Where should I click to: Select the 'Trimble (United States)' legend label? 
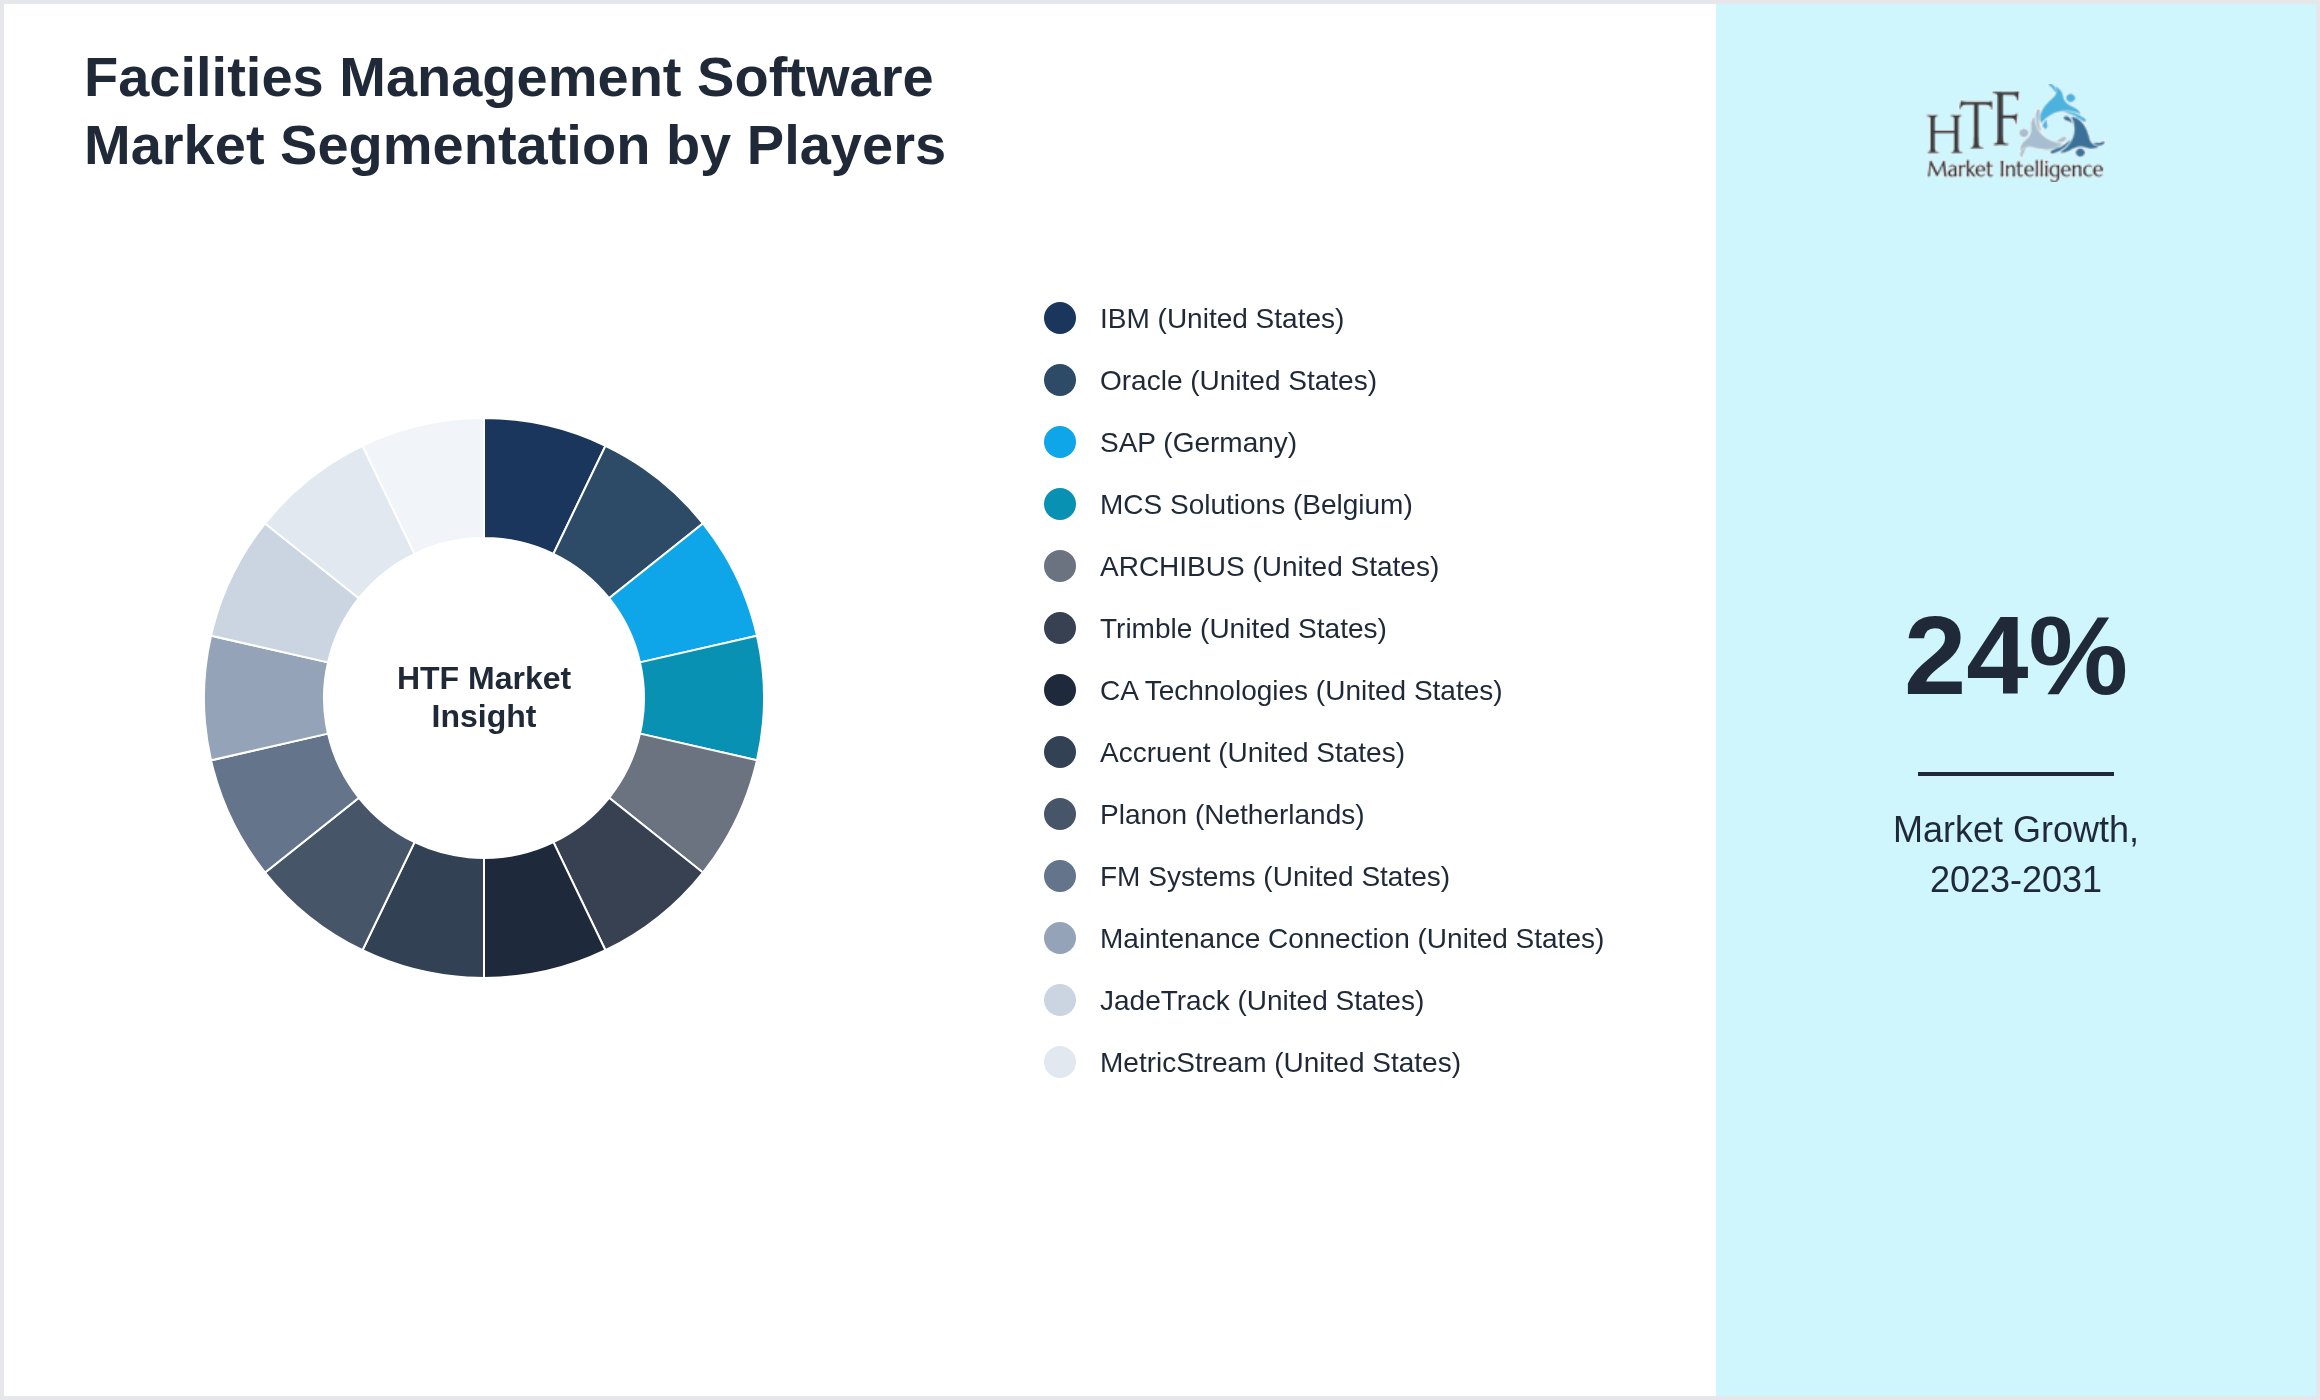pyautogui.click(x=1243, y=629)
